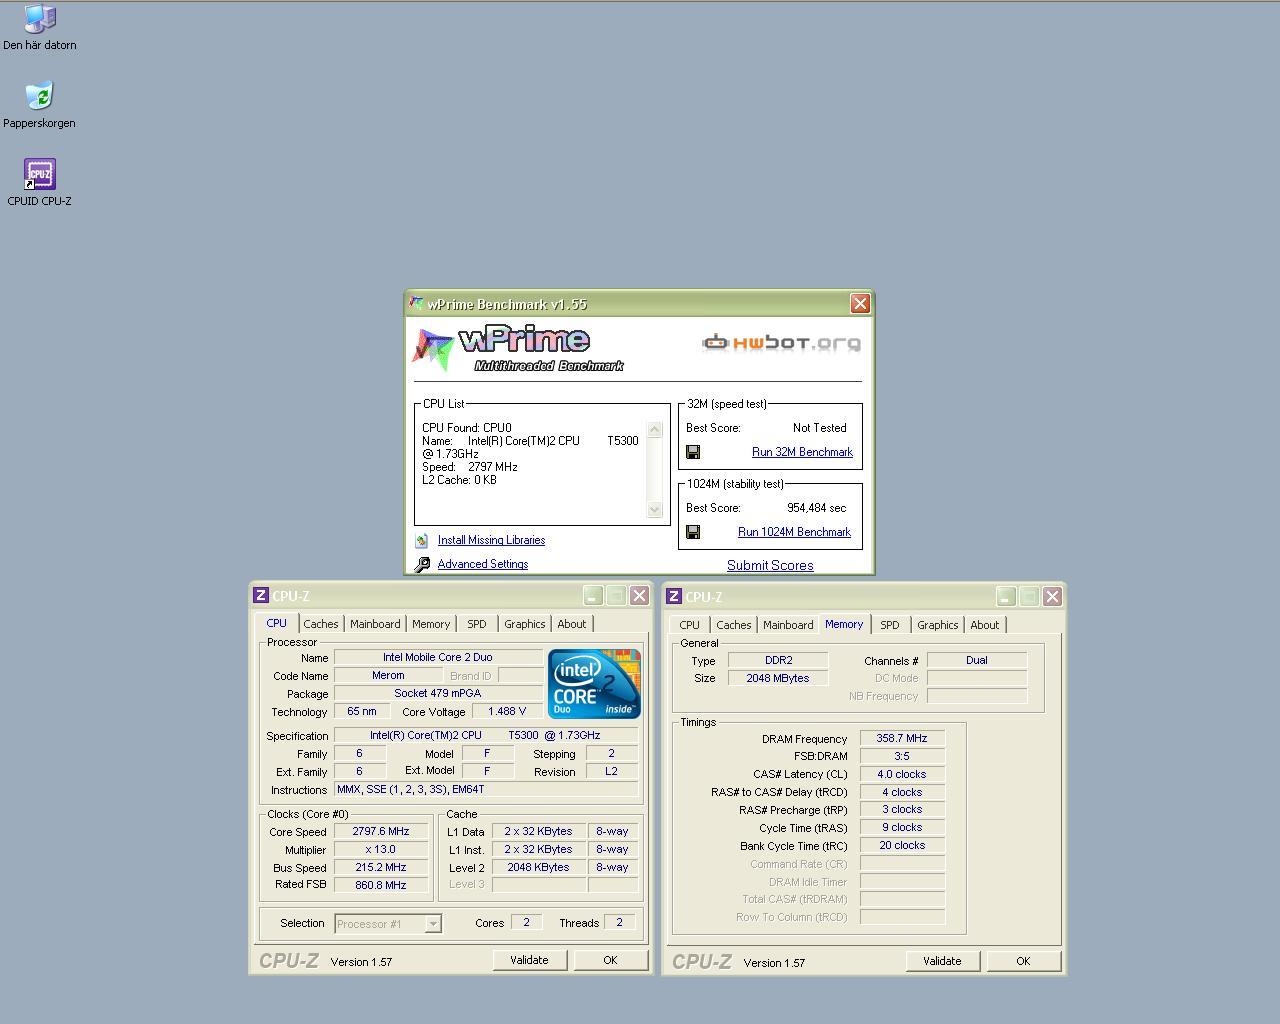Switch to Caches tab in left CPU-Z
This screenshot has height=1024, width=1280.
(x=321, y=624)
